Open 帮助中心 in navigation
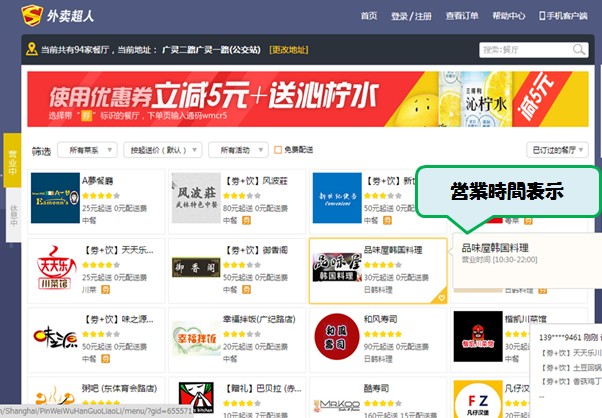This screenshot has height=418, width=602. 509,16
